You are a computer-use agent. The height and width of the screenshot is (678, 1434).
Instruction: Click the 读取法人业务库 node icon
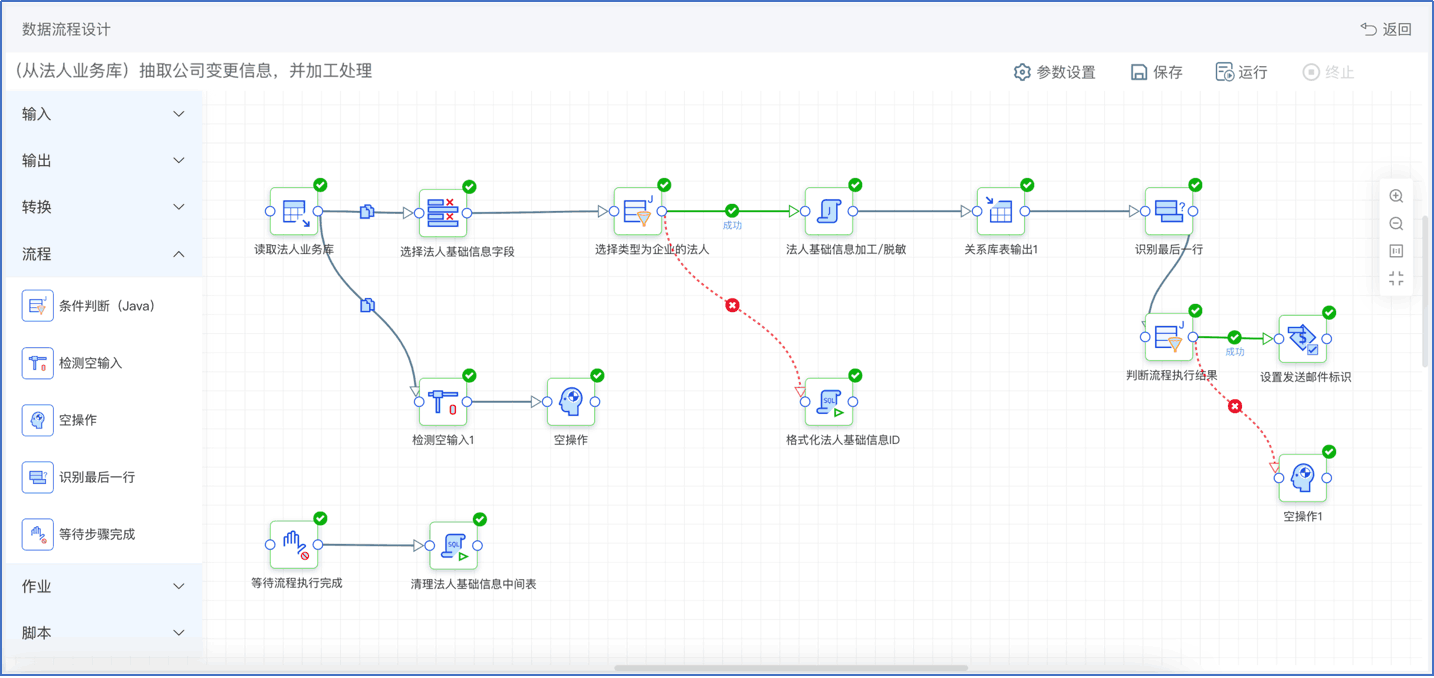point(294,212)
